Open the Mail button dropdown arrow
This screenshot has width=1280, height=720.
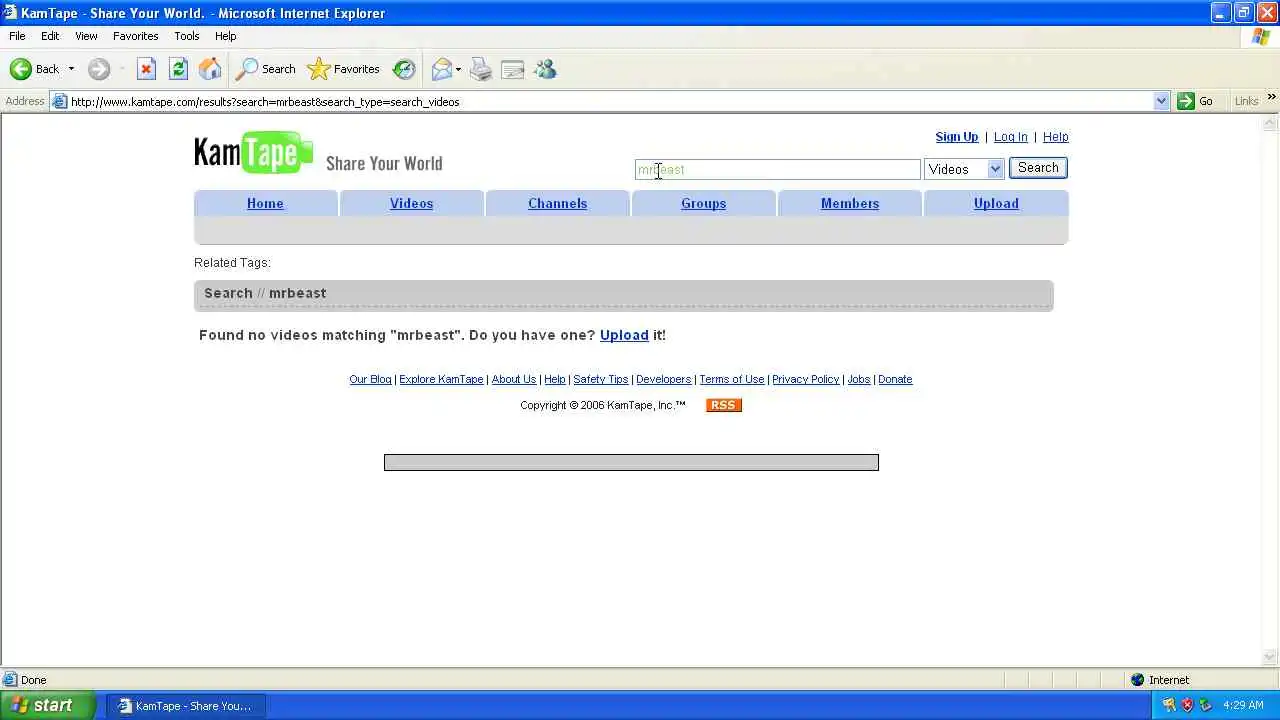pos(458,69)
